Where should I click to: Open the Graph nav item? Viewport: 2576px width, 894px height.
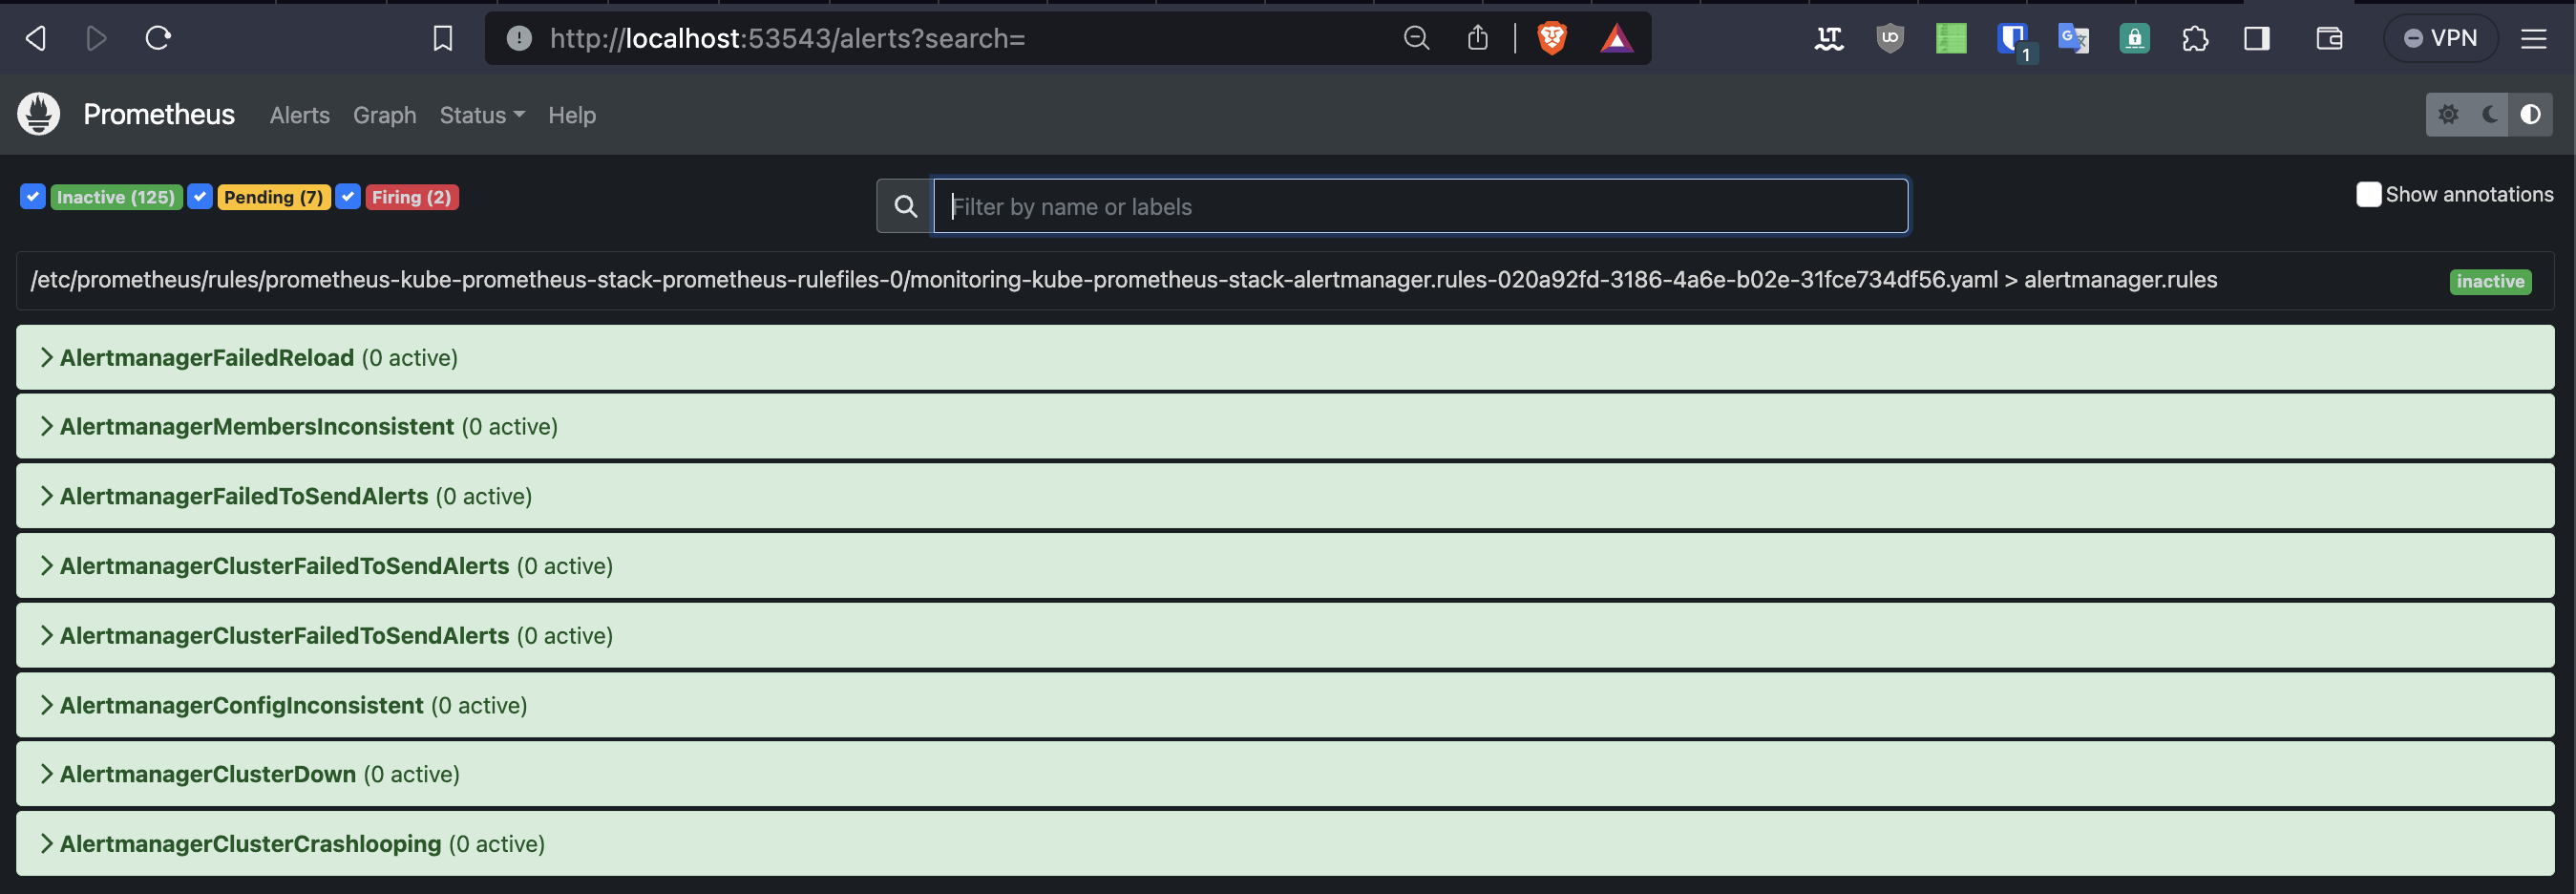(x=384, y=115)
